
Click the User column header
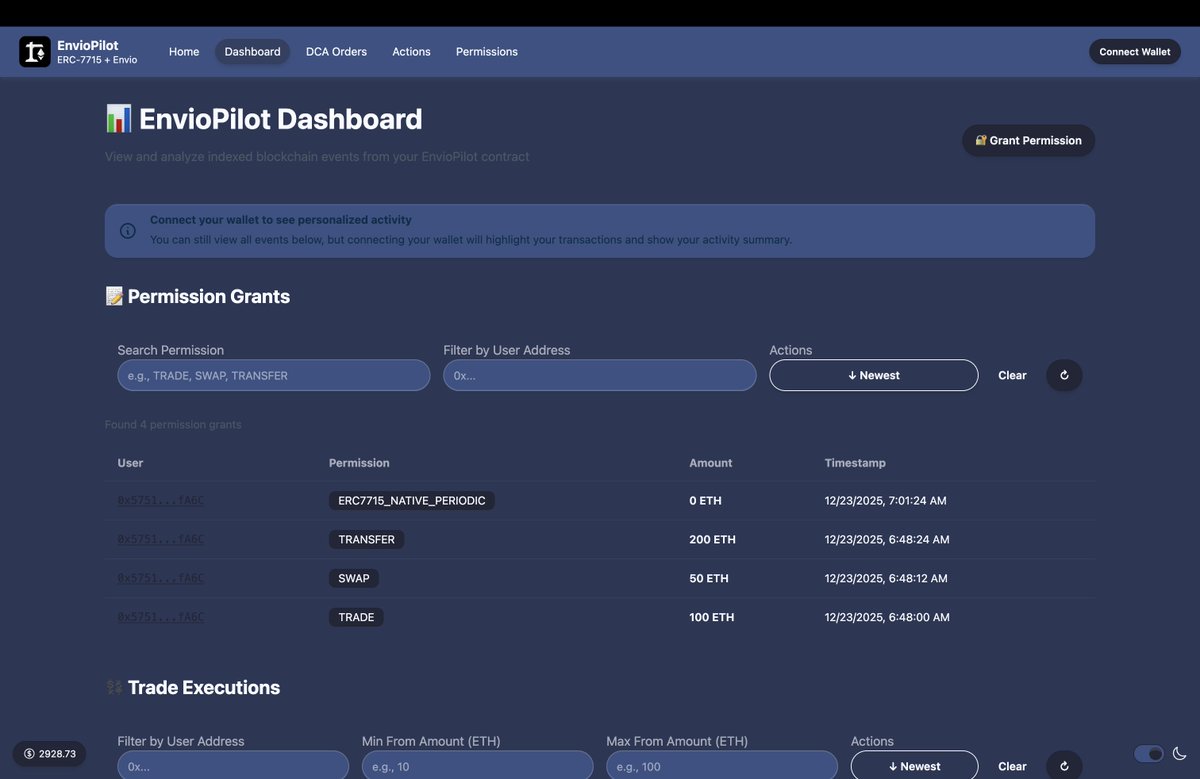point(130,463)
